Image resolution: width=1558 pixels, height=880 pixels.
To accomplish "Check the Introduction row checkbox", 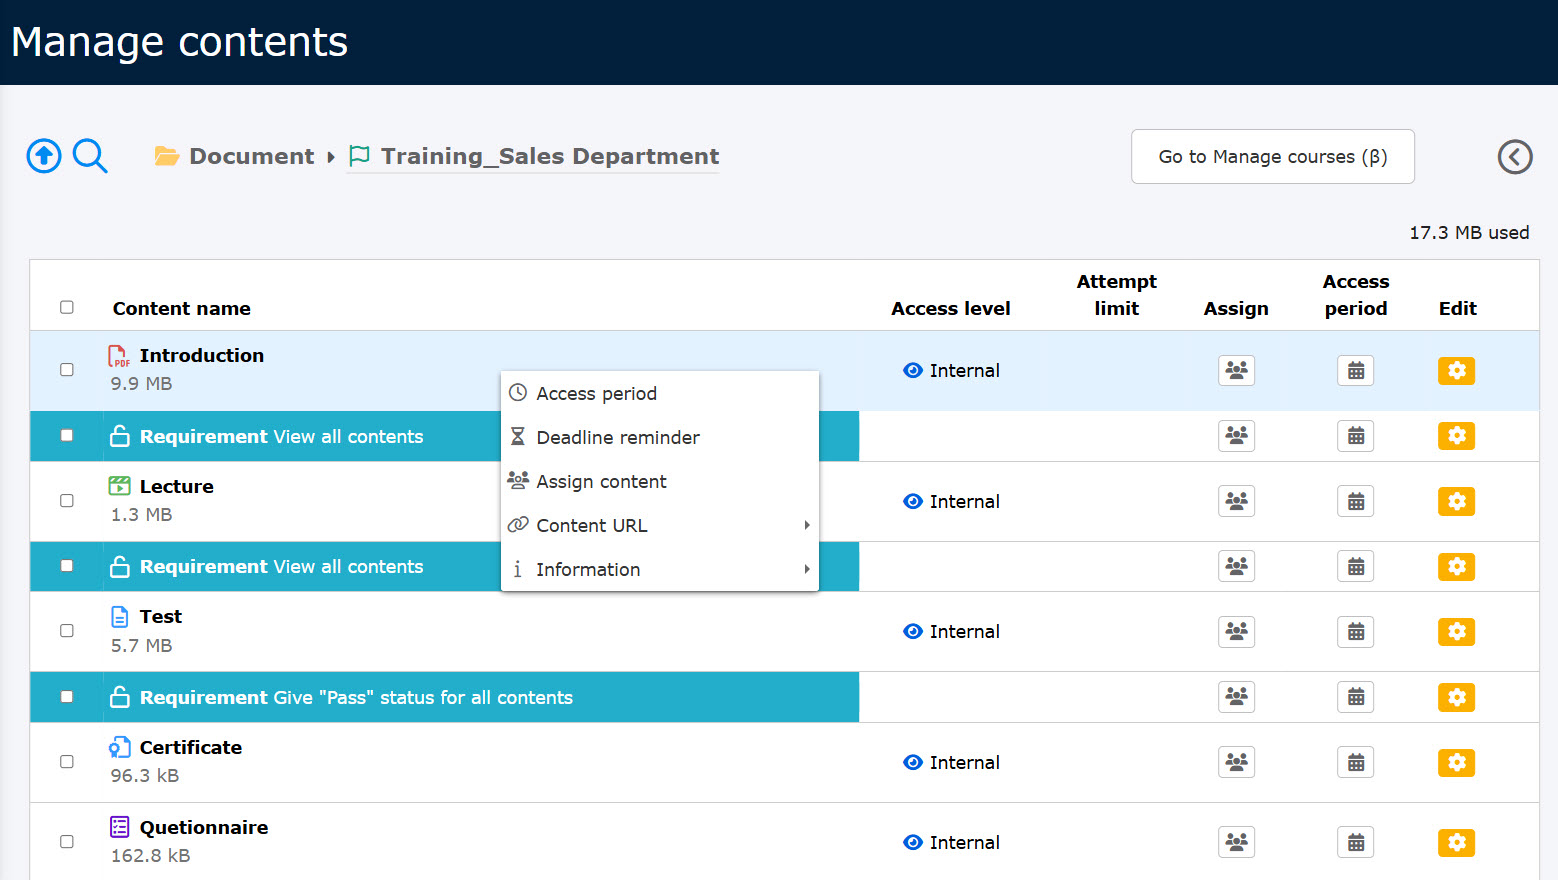I will (x=67, y=370).
